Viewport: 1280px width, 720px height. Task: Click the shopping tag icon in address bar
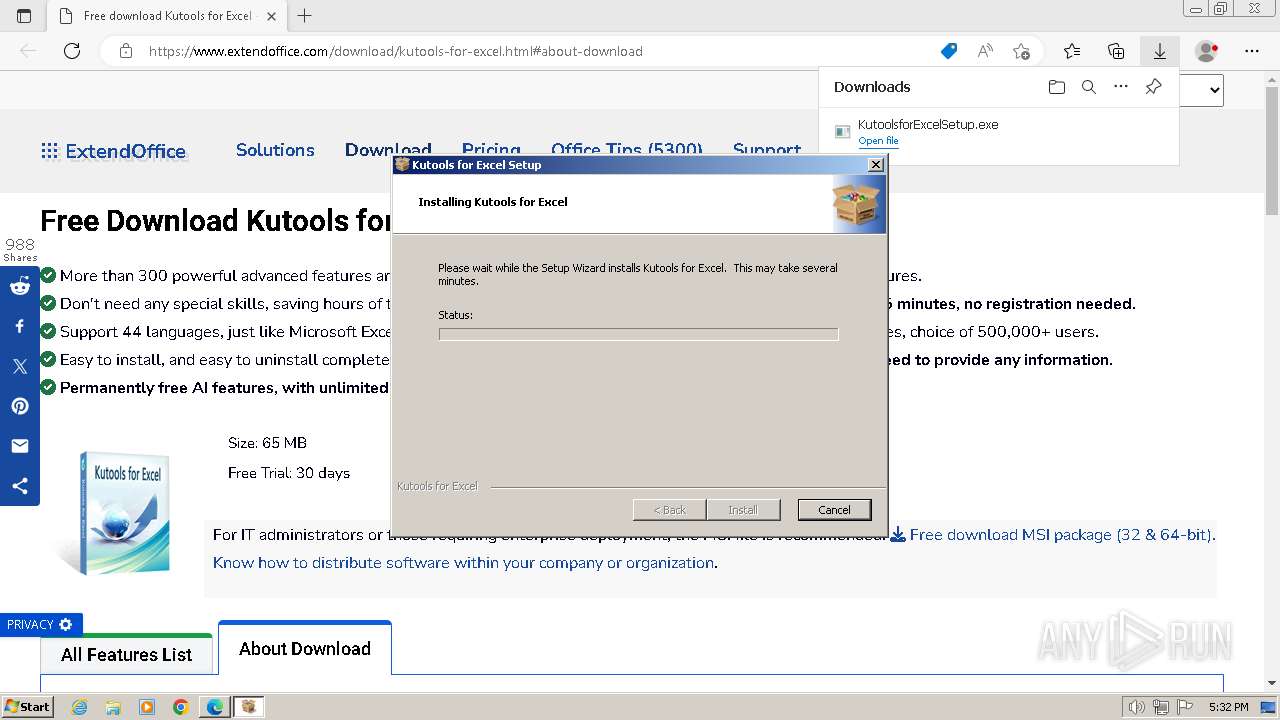pos(949,51)
